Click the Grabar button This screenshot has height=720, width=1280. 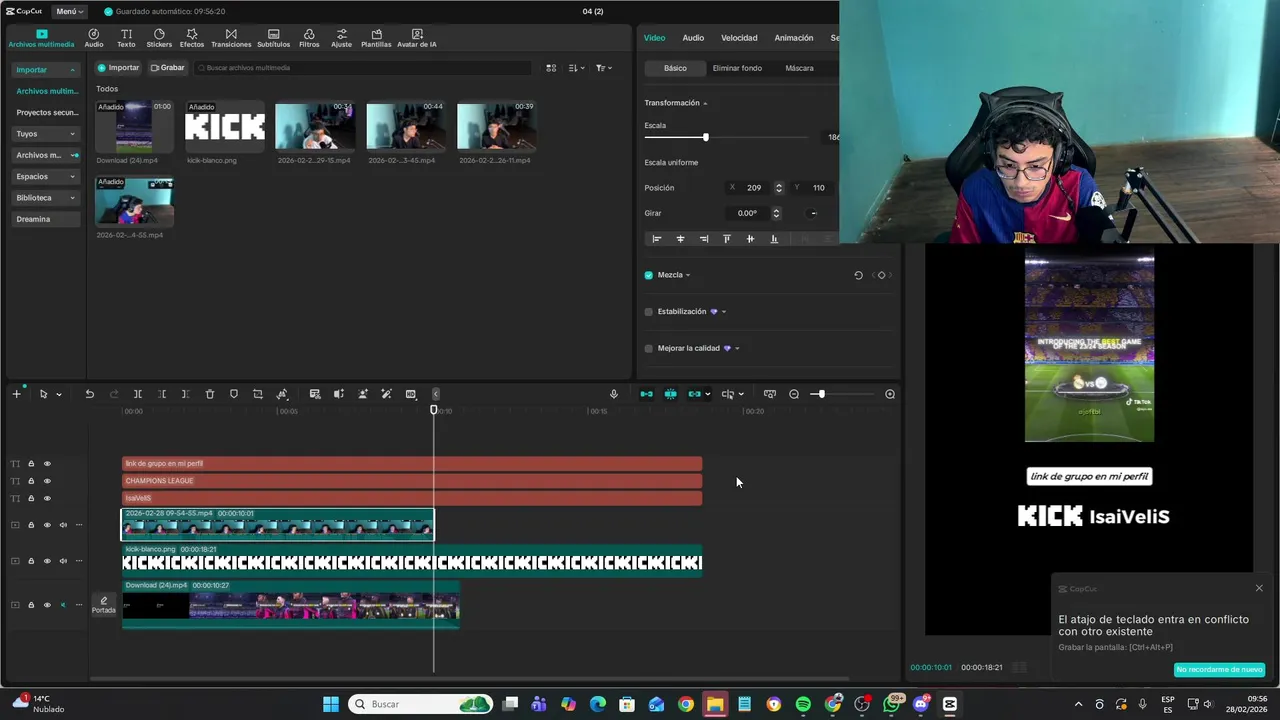click(x=167, y=68)
